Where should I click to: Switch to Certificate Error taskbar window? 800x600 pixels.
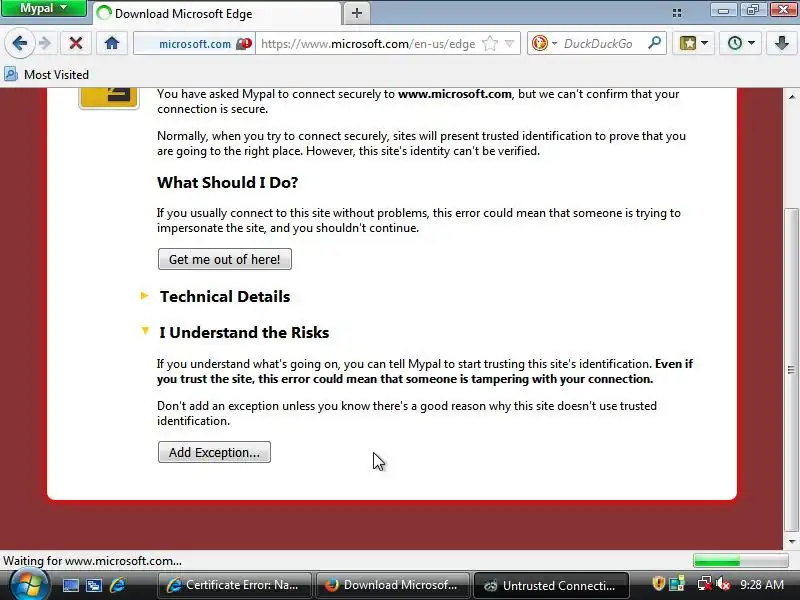pyautogui.click(x=234, y=585)
